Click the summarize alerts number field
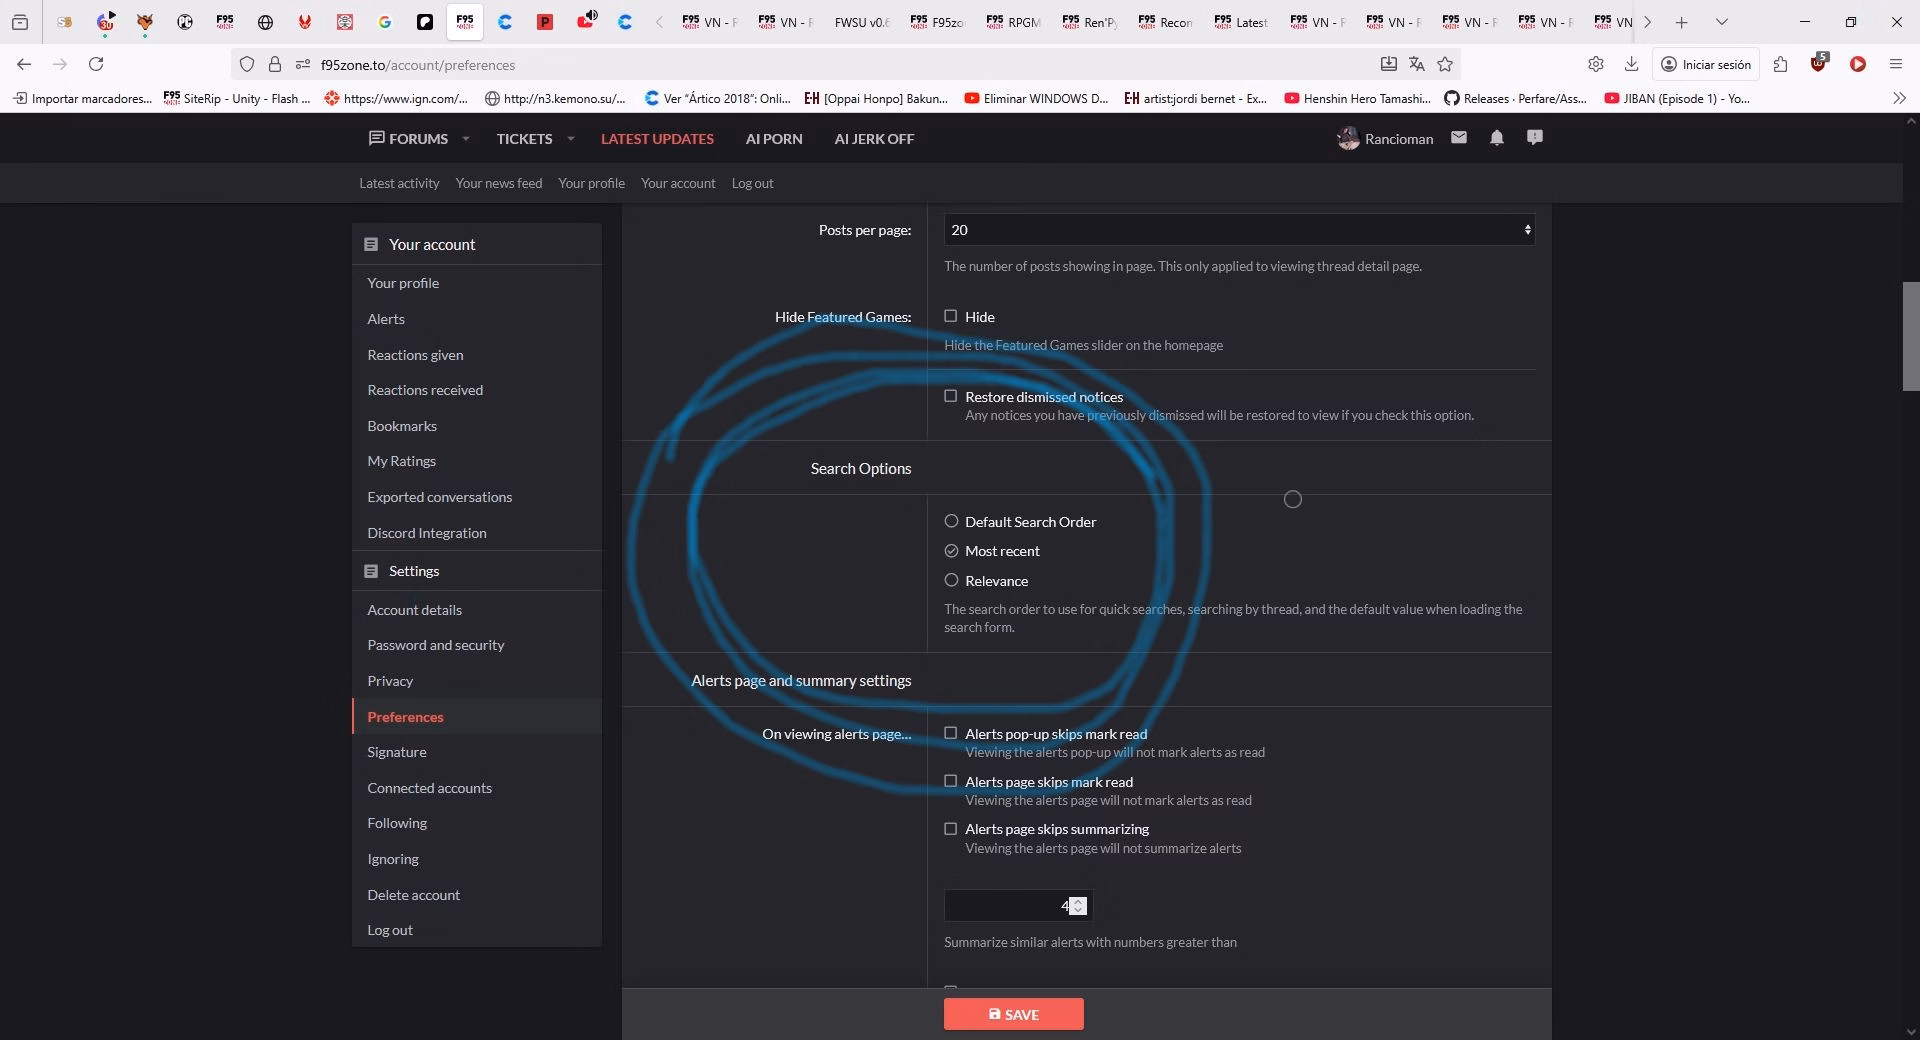Screen dimensions: 1920x1040 click(1005, 906)
